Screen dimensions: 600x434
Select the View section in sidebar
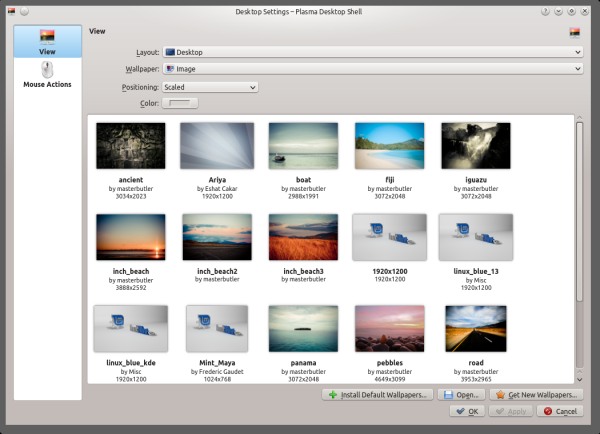pyautogui.click(x=47, y=42)
